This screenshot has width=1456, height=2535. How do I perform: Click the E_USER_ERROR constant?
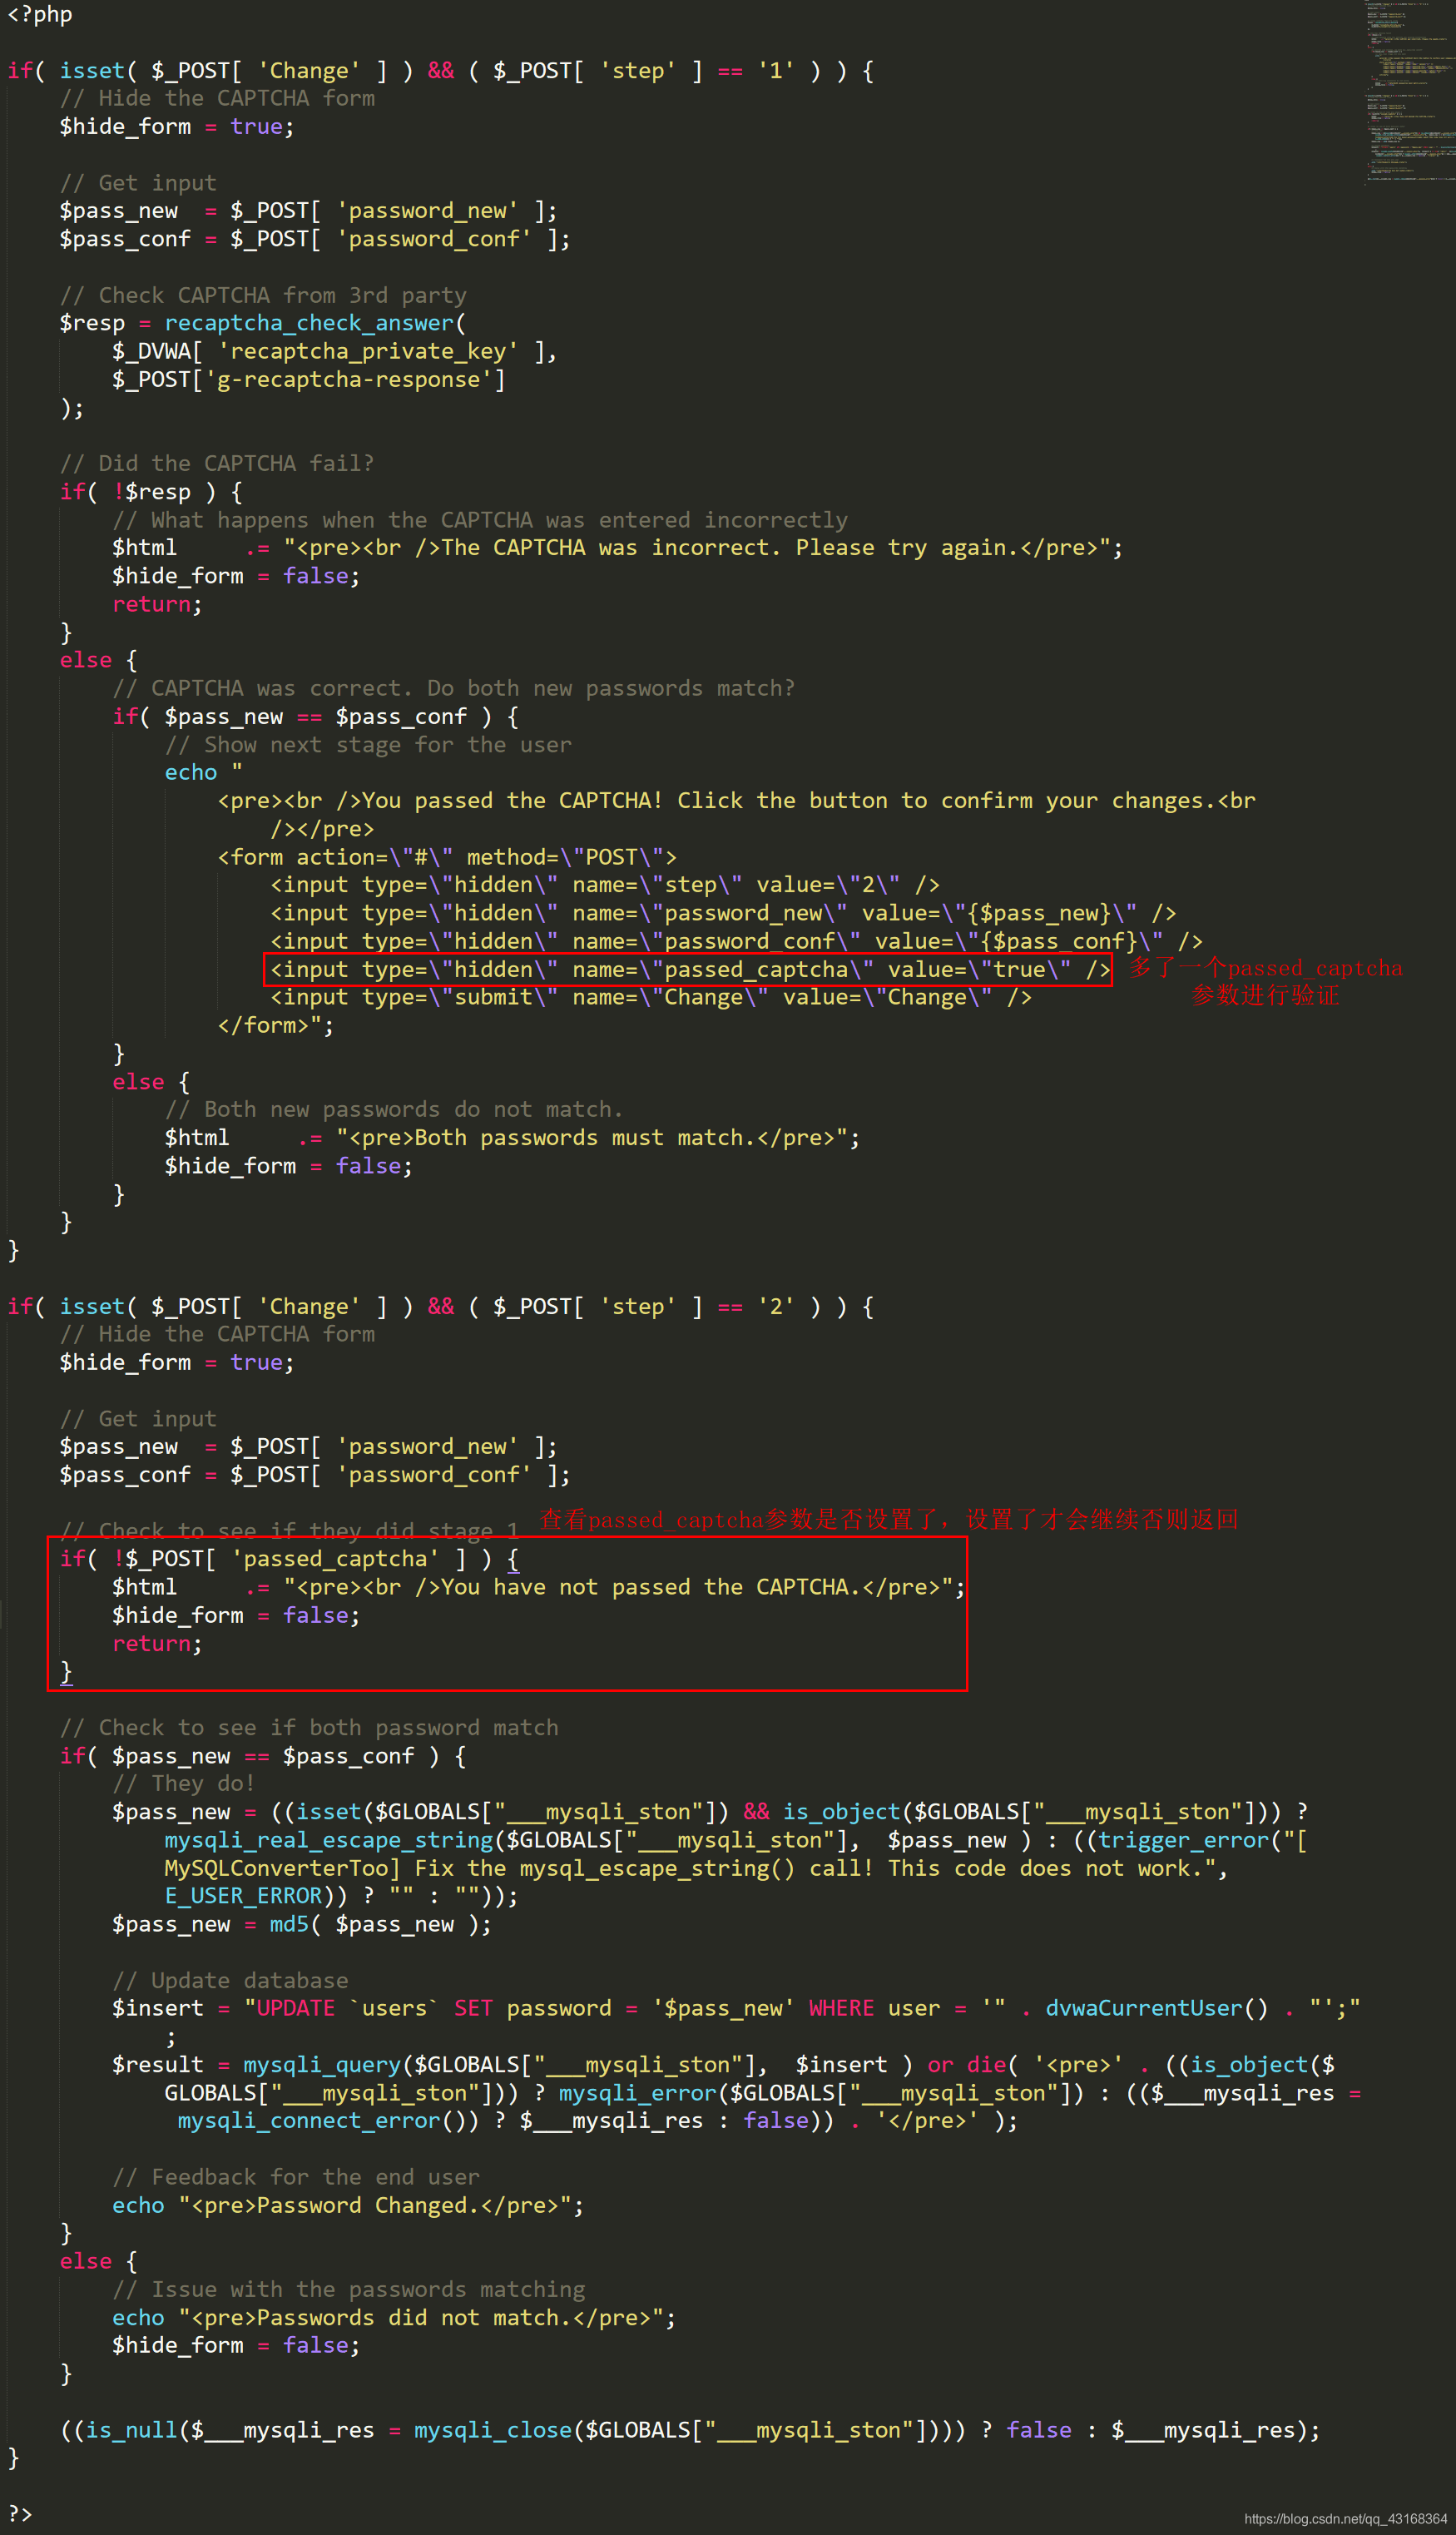[243, 1896]
